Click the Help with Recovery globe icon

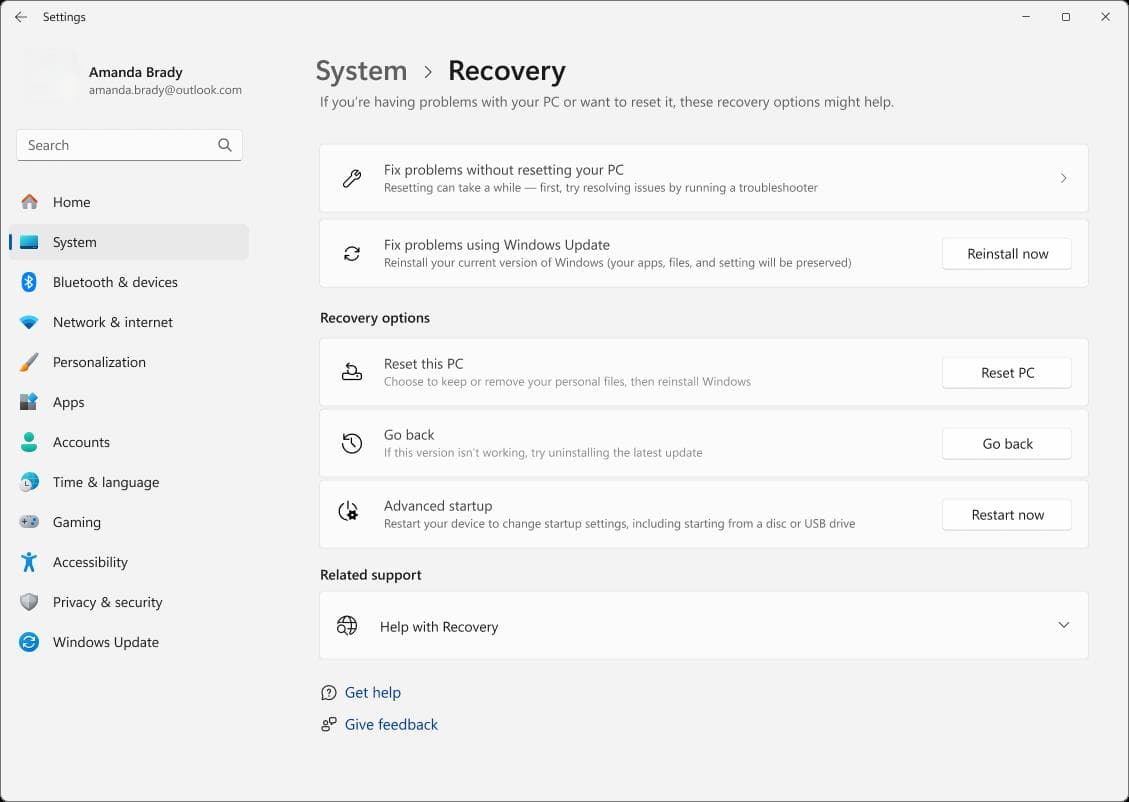(x=347, y=626)
